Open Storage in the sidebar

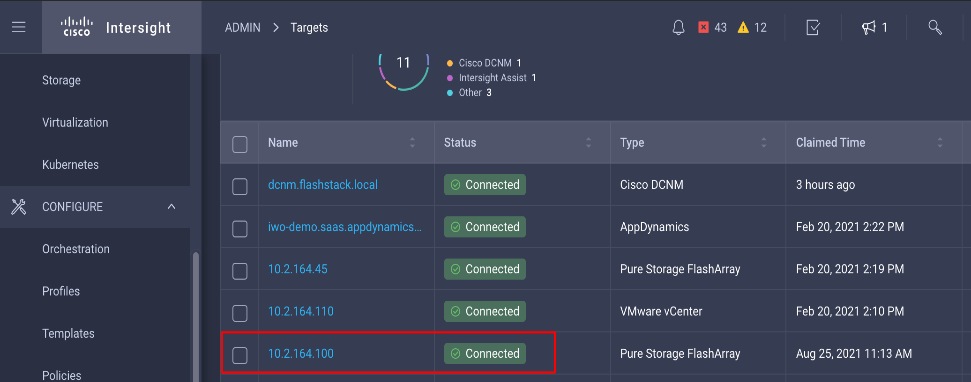[x=61, y=80]
